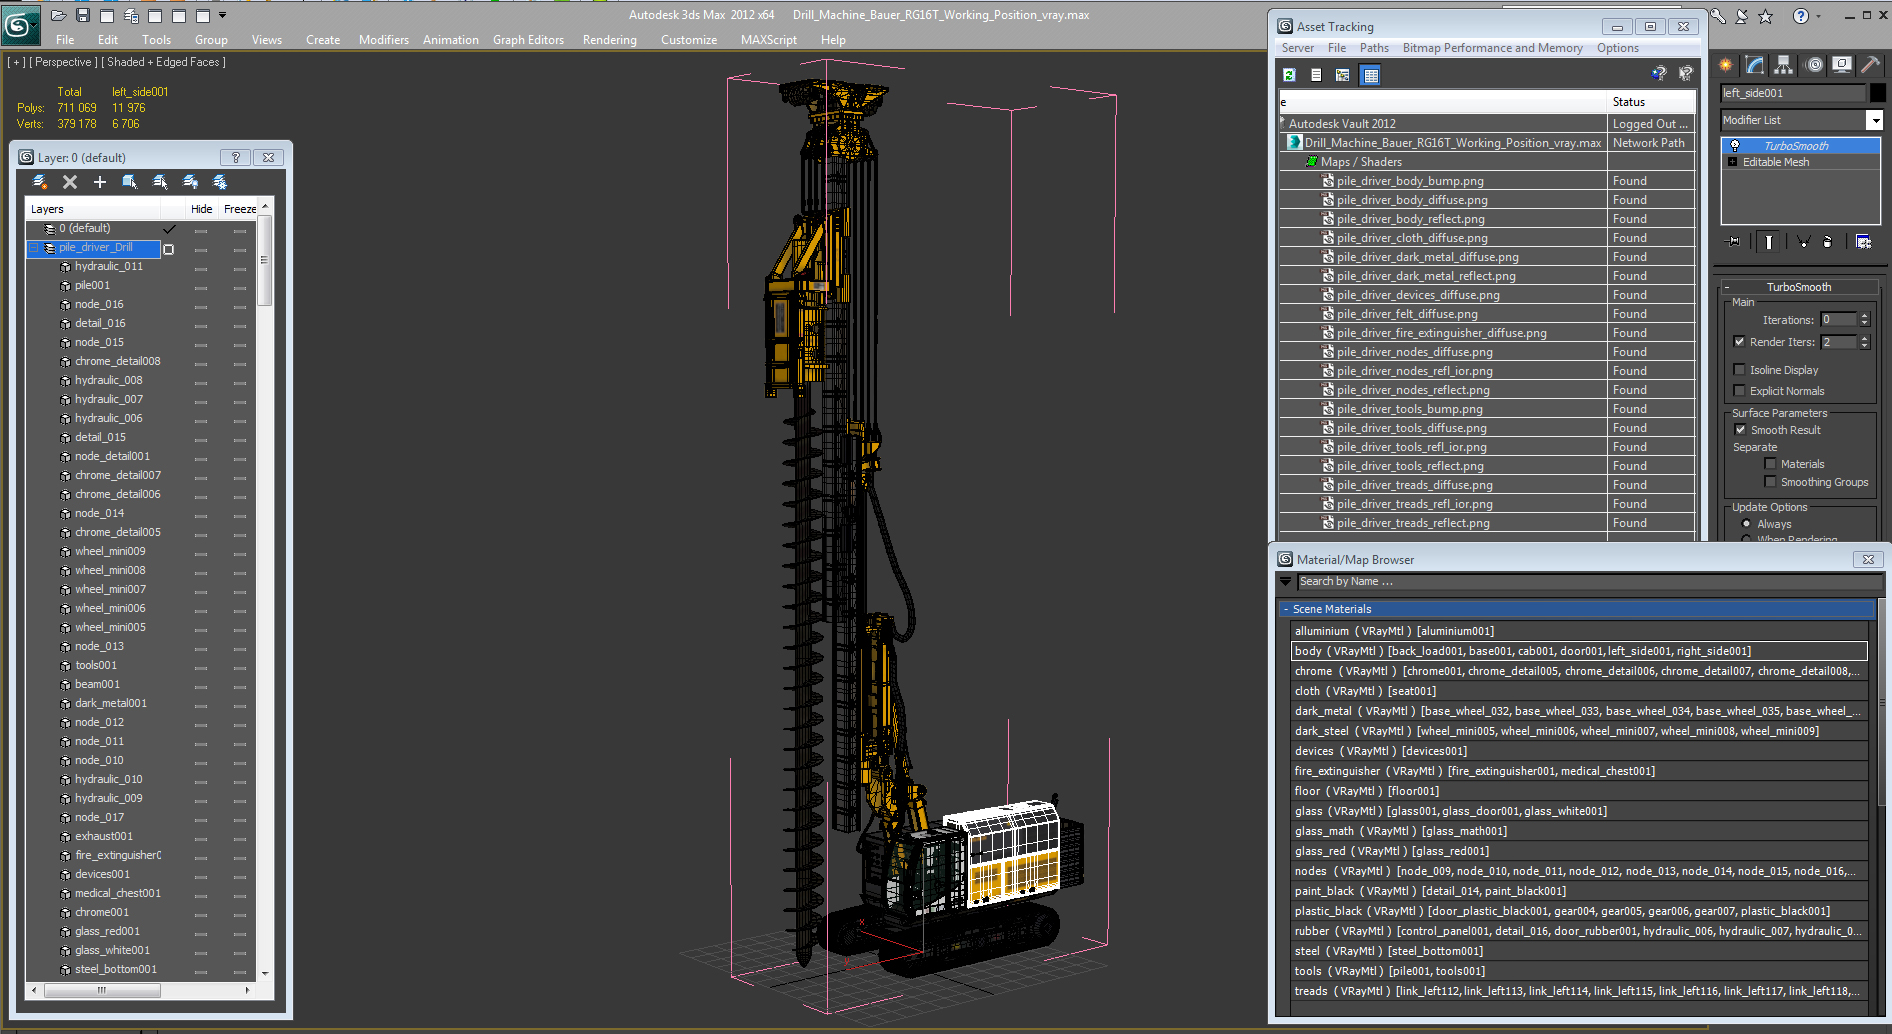
Task: Open the Hierarchy command panel tab
Action: pyautogui.click(x=1784, y=65)
